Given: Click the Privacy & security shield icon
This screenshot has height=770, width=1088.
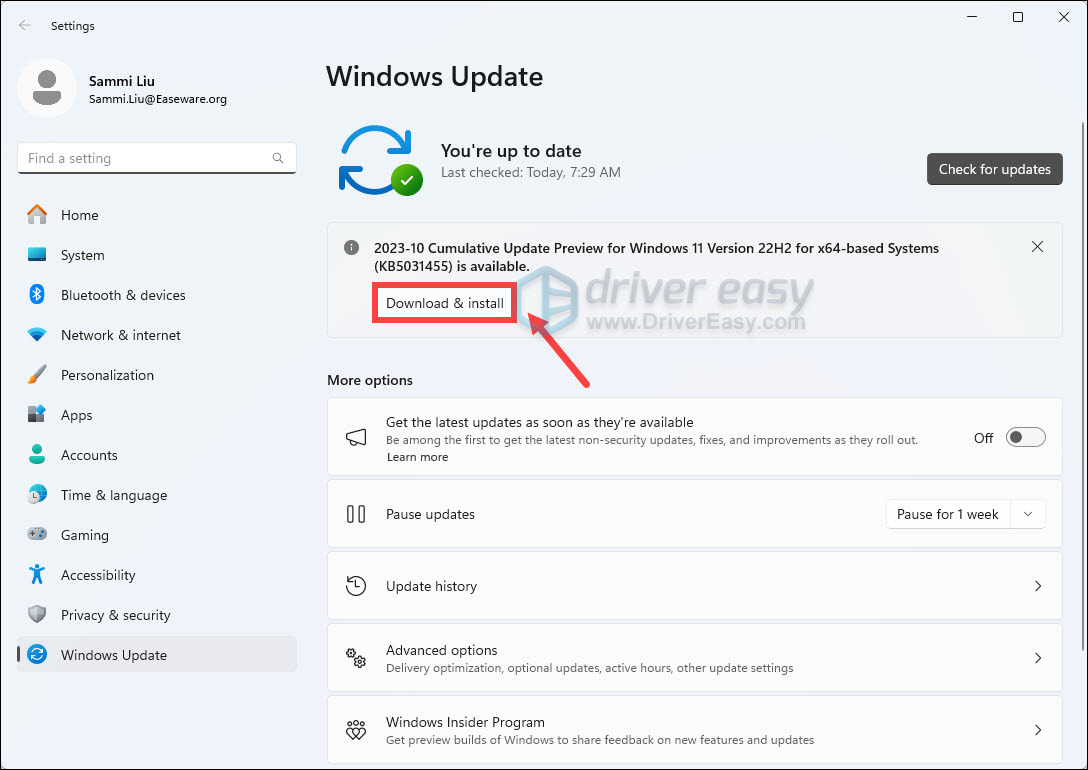Looking at the screenshot, I should pos(37,615).
